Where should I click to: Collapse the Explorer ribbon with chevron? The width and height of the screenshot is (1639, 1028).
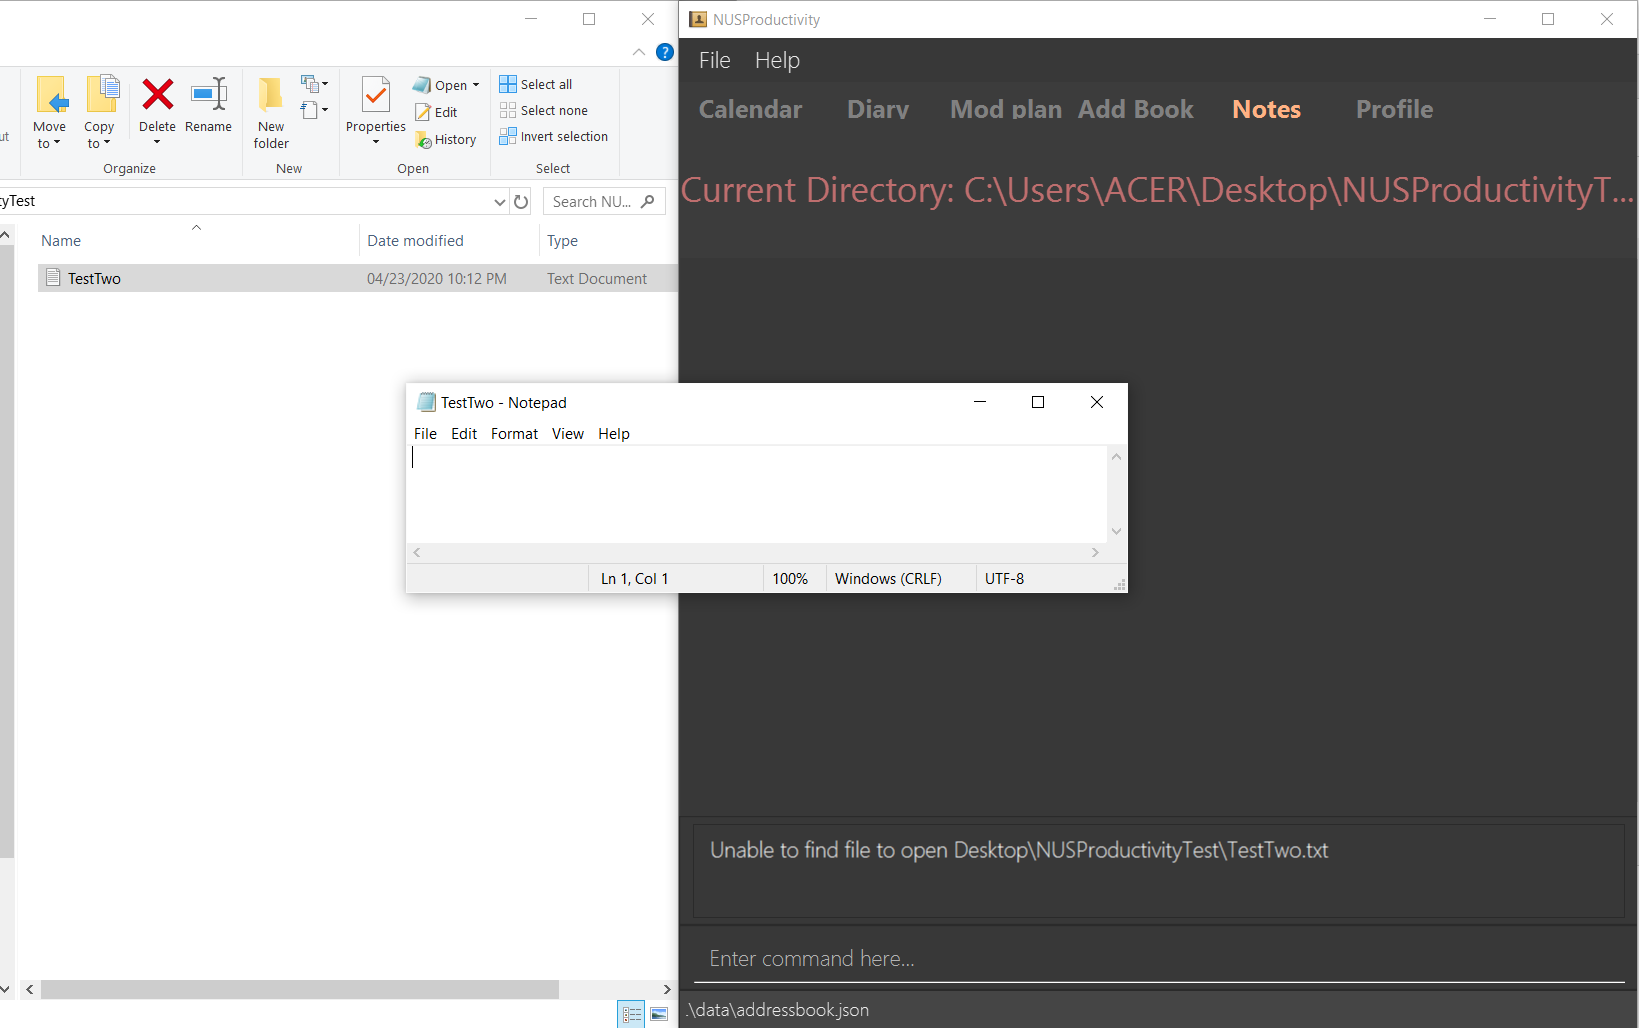[639, 52]
